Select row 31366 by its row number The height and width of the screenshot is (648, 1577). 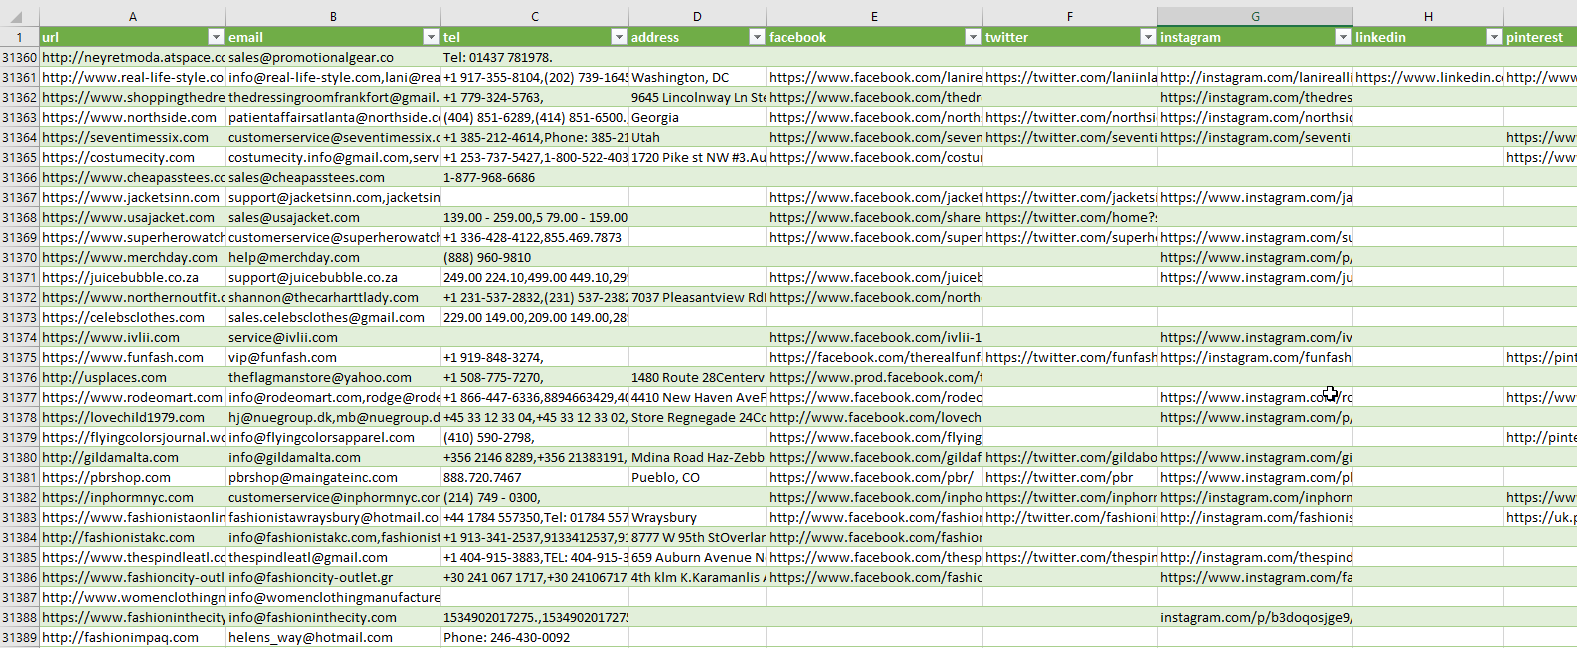click(x=20, y=177)
